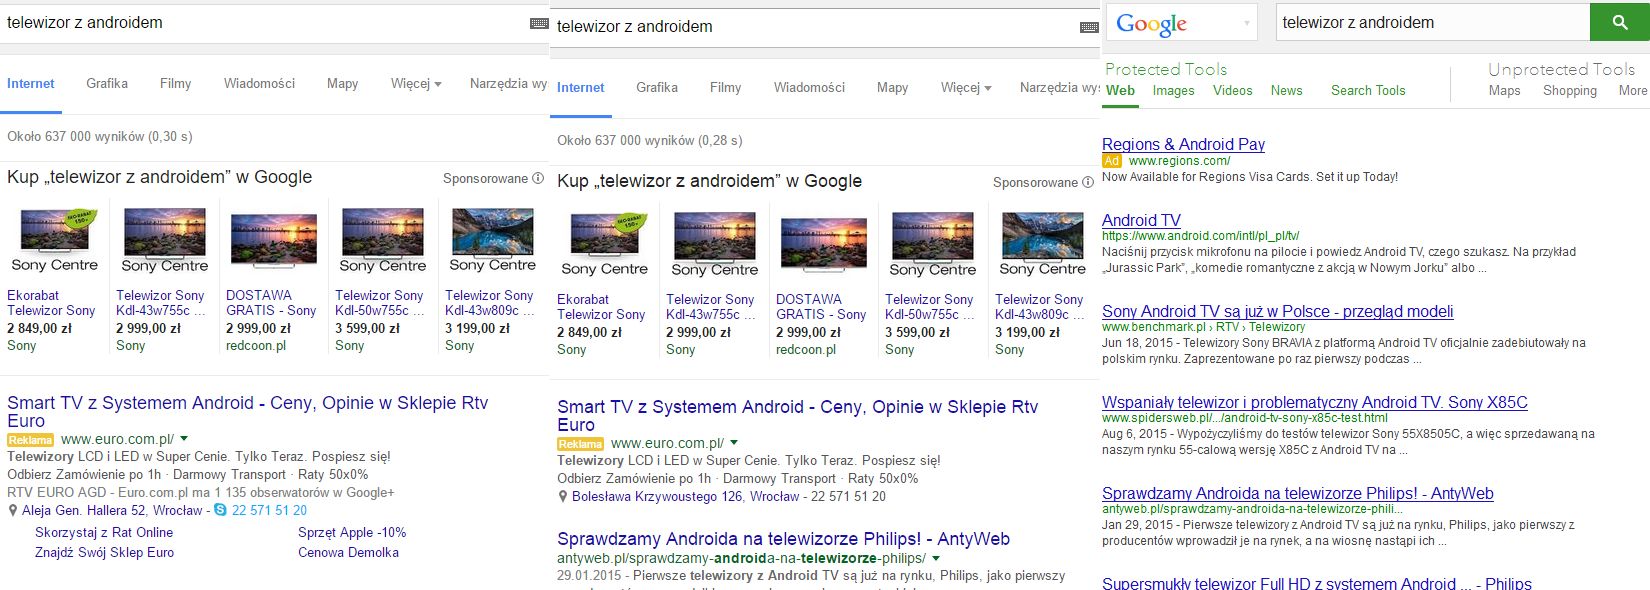Screen dimensions: 1650x590
Task: Open dropdown arrow next to the Google logo
Action: [x=1247, y=23]
